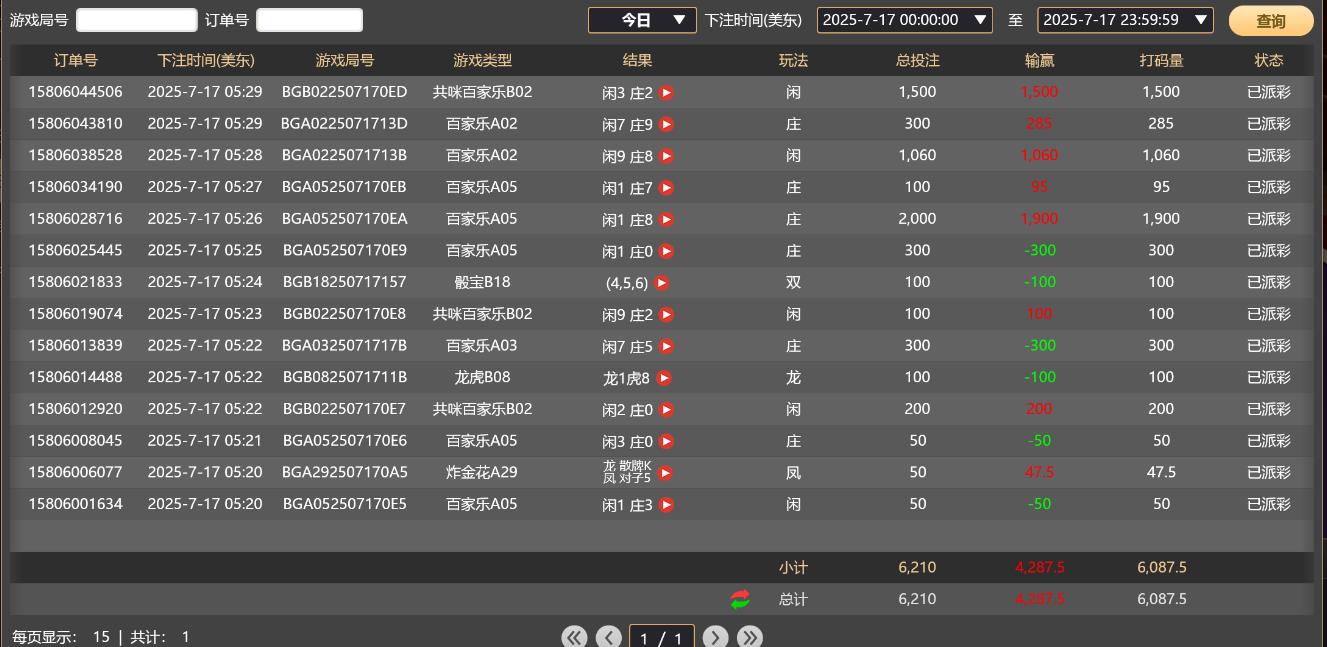Play replay icon for 骰宝B18 result (4,5,6)

(x=661, y=283)
